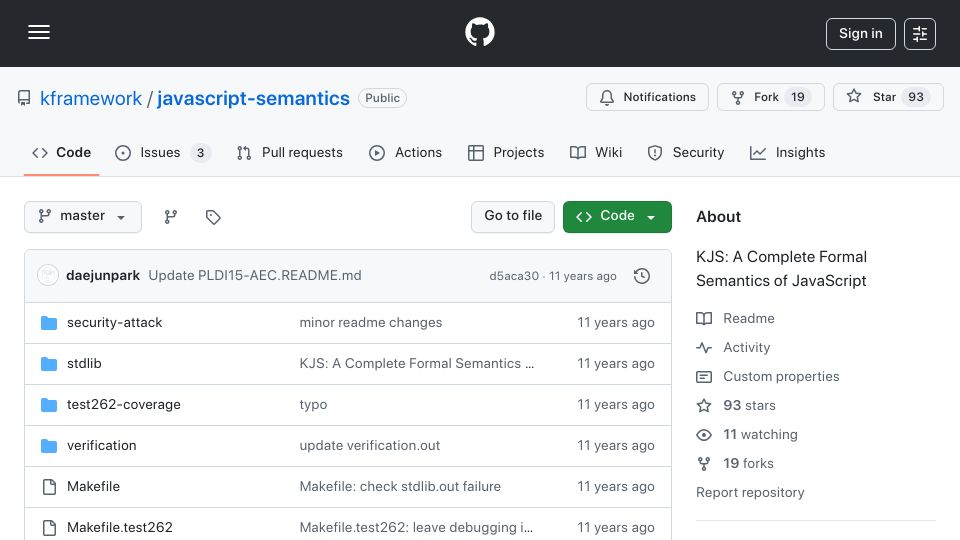Viewport: 960px width, 540px height.
Task: Open 'KJS: A Complete Formal Semantics' commit message
Action: coord(416,364)
